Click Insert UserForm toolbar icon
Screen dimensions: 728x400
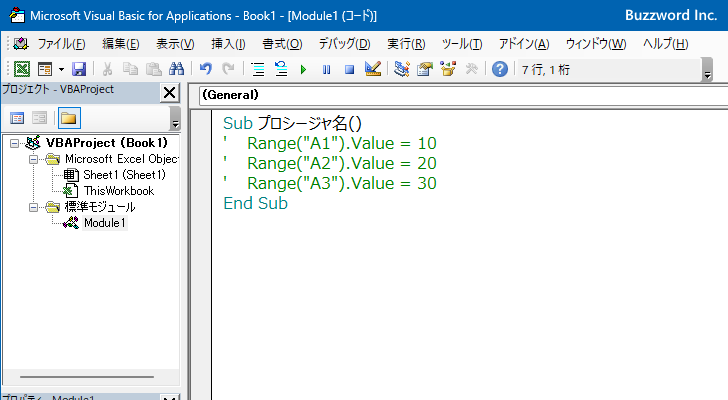(x=45, y=69)
